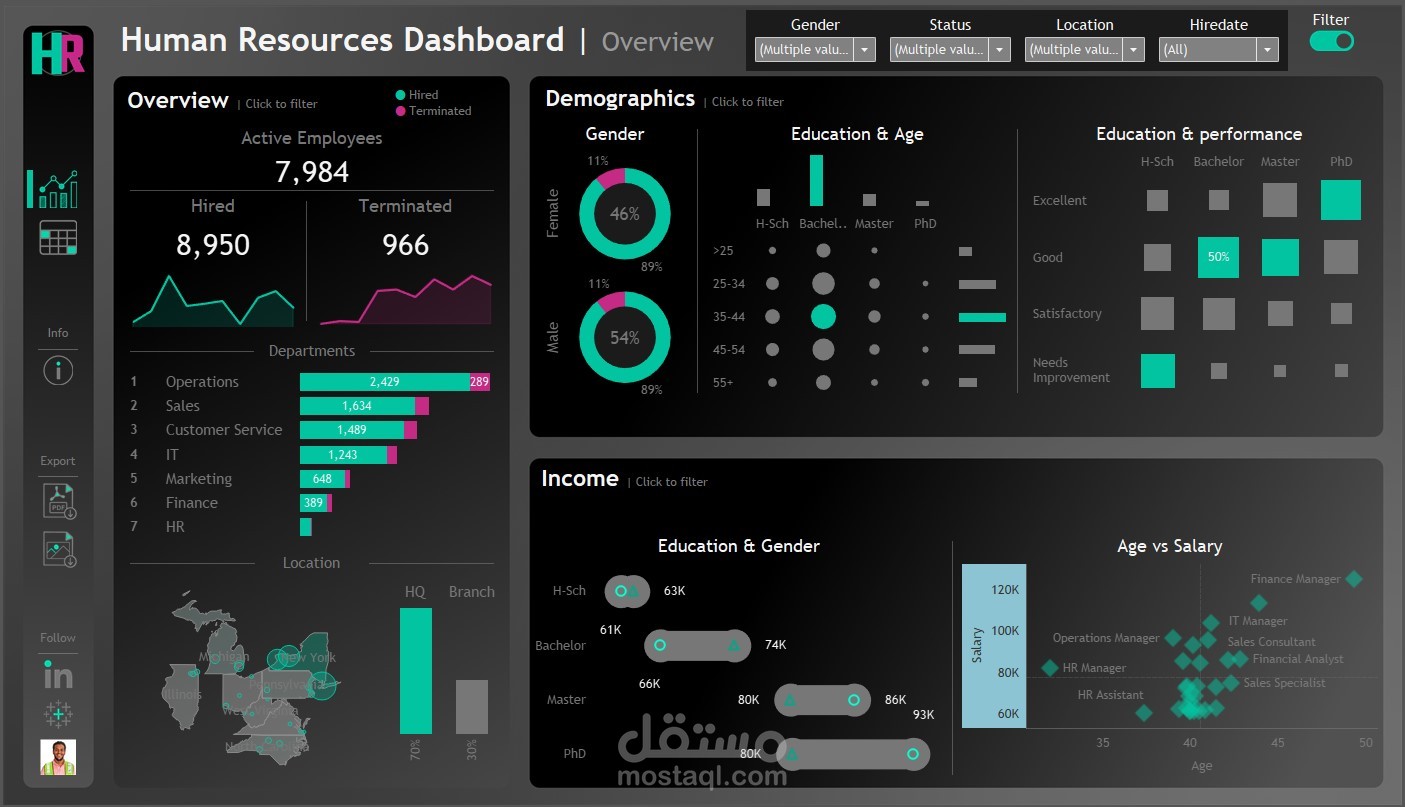This screenshot has height=807, width=1405.
Task: Click the Hired legend color dot
Action: click(401, 95)
